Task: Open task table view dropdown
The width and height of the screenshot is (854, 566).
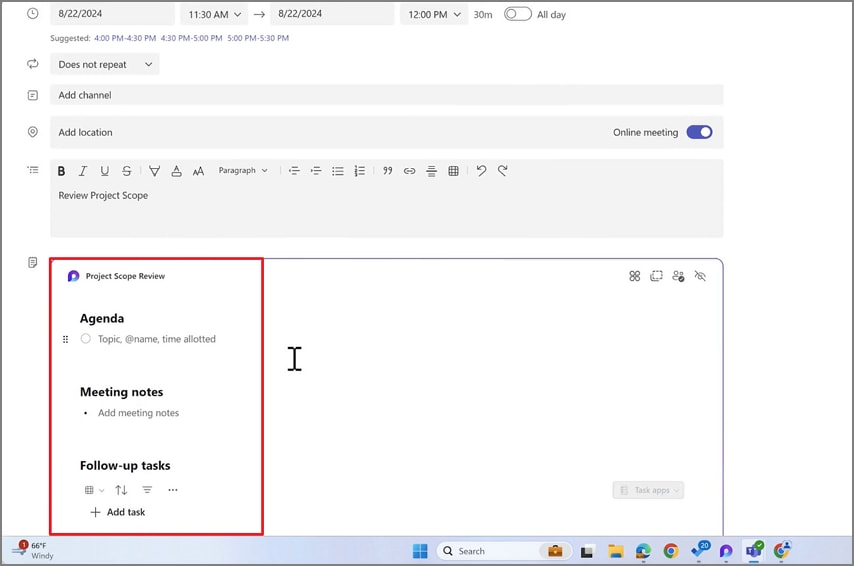Action: coord(95,490)
